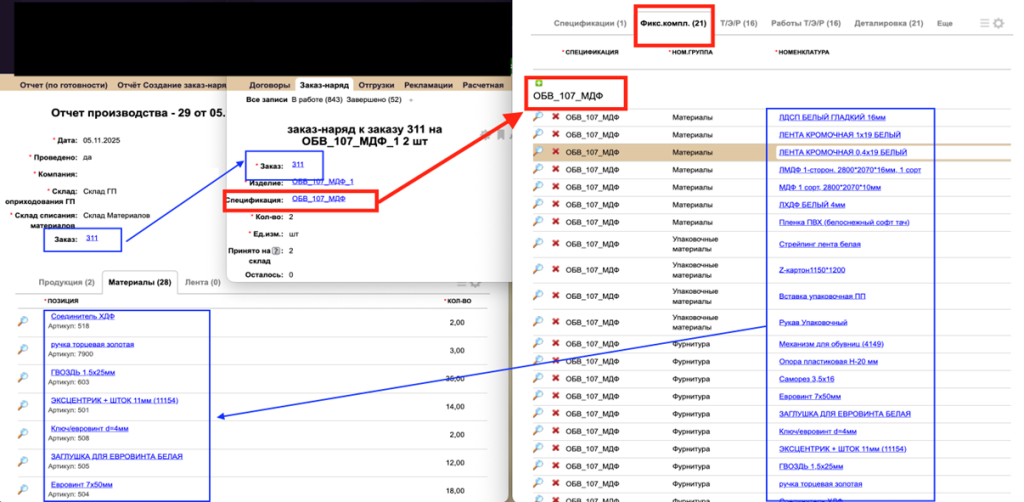Open the Еще tab dropdown
The height and width of the screenshot is (502, 1024).
(x=944, y=23)
